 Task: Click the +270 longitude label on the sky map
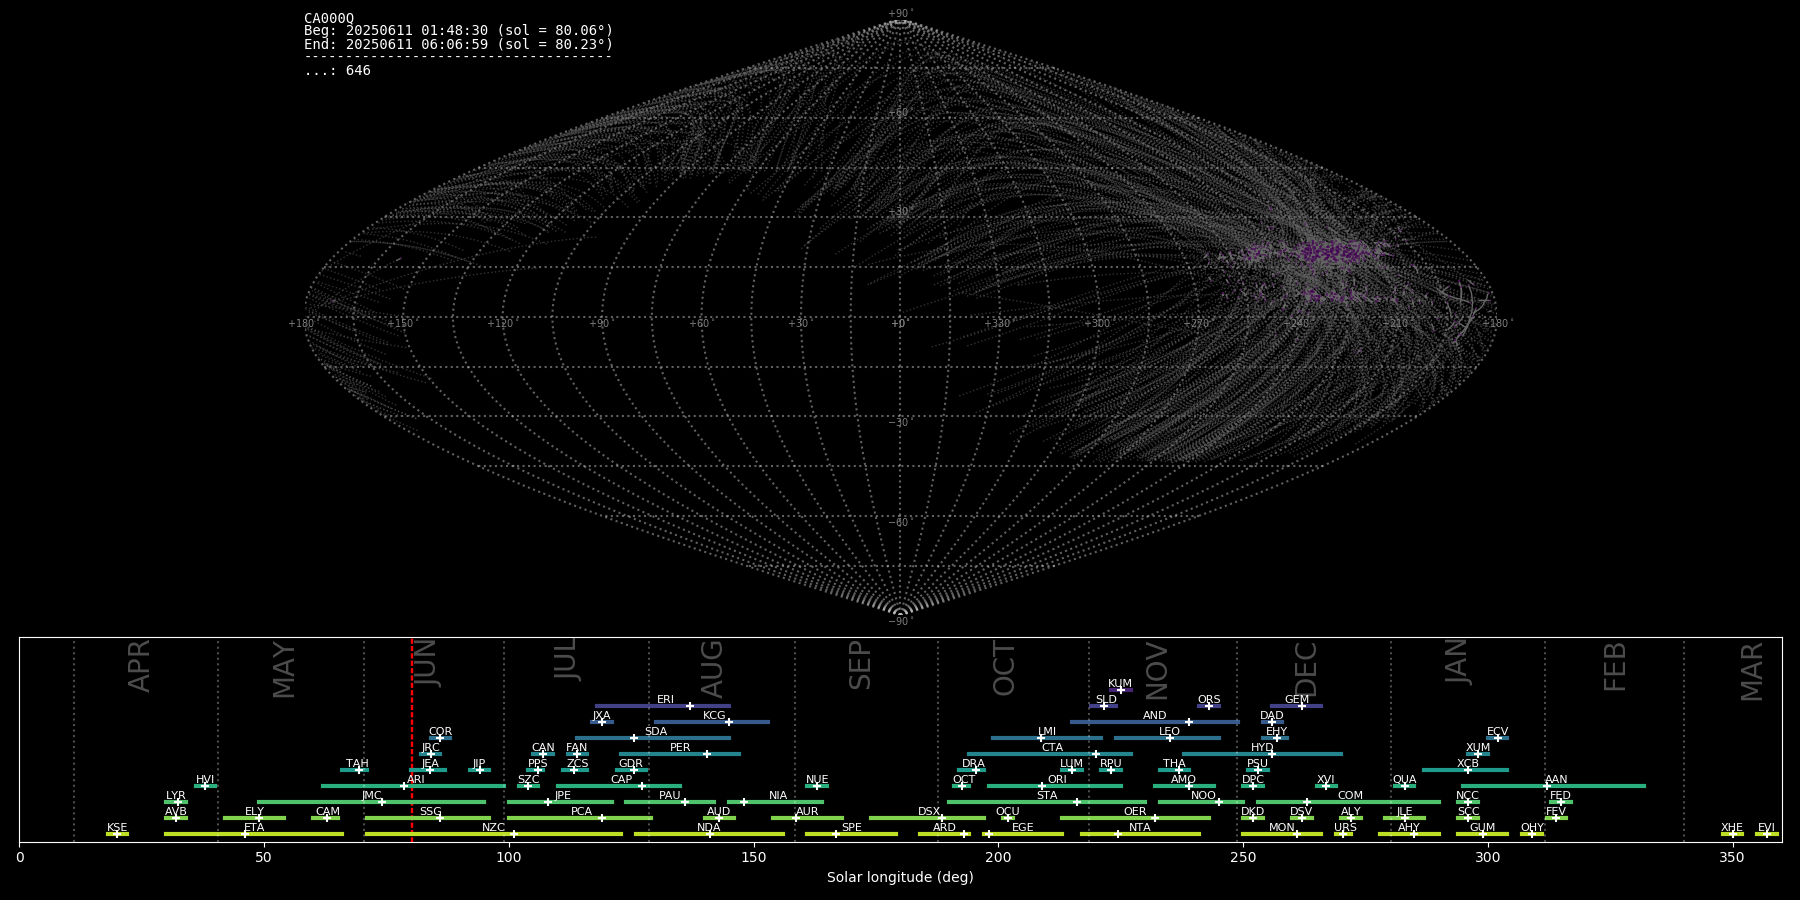[1197, 323]
